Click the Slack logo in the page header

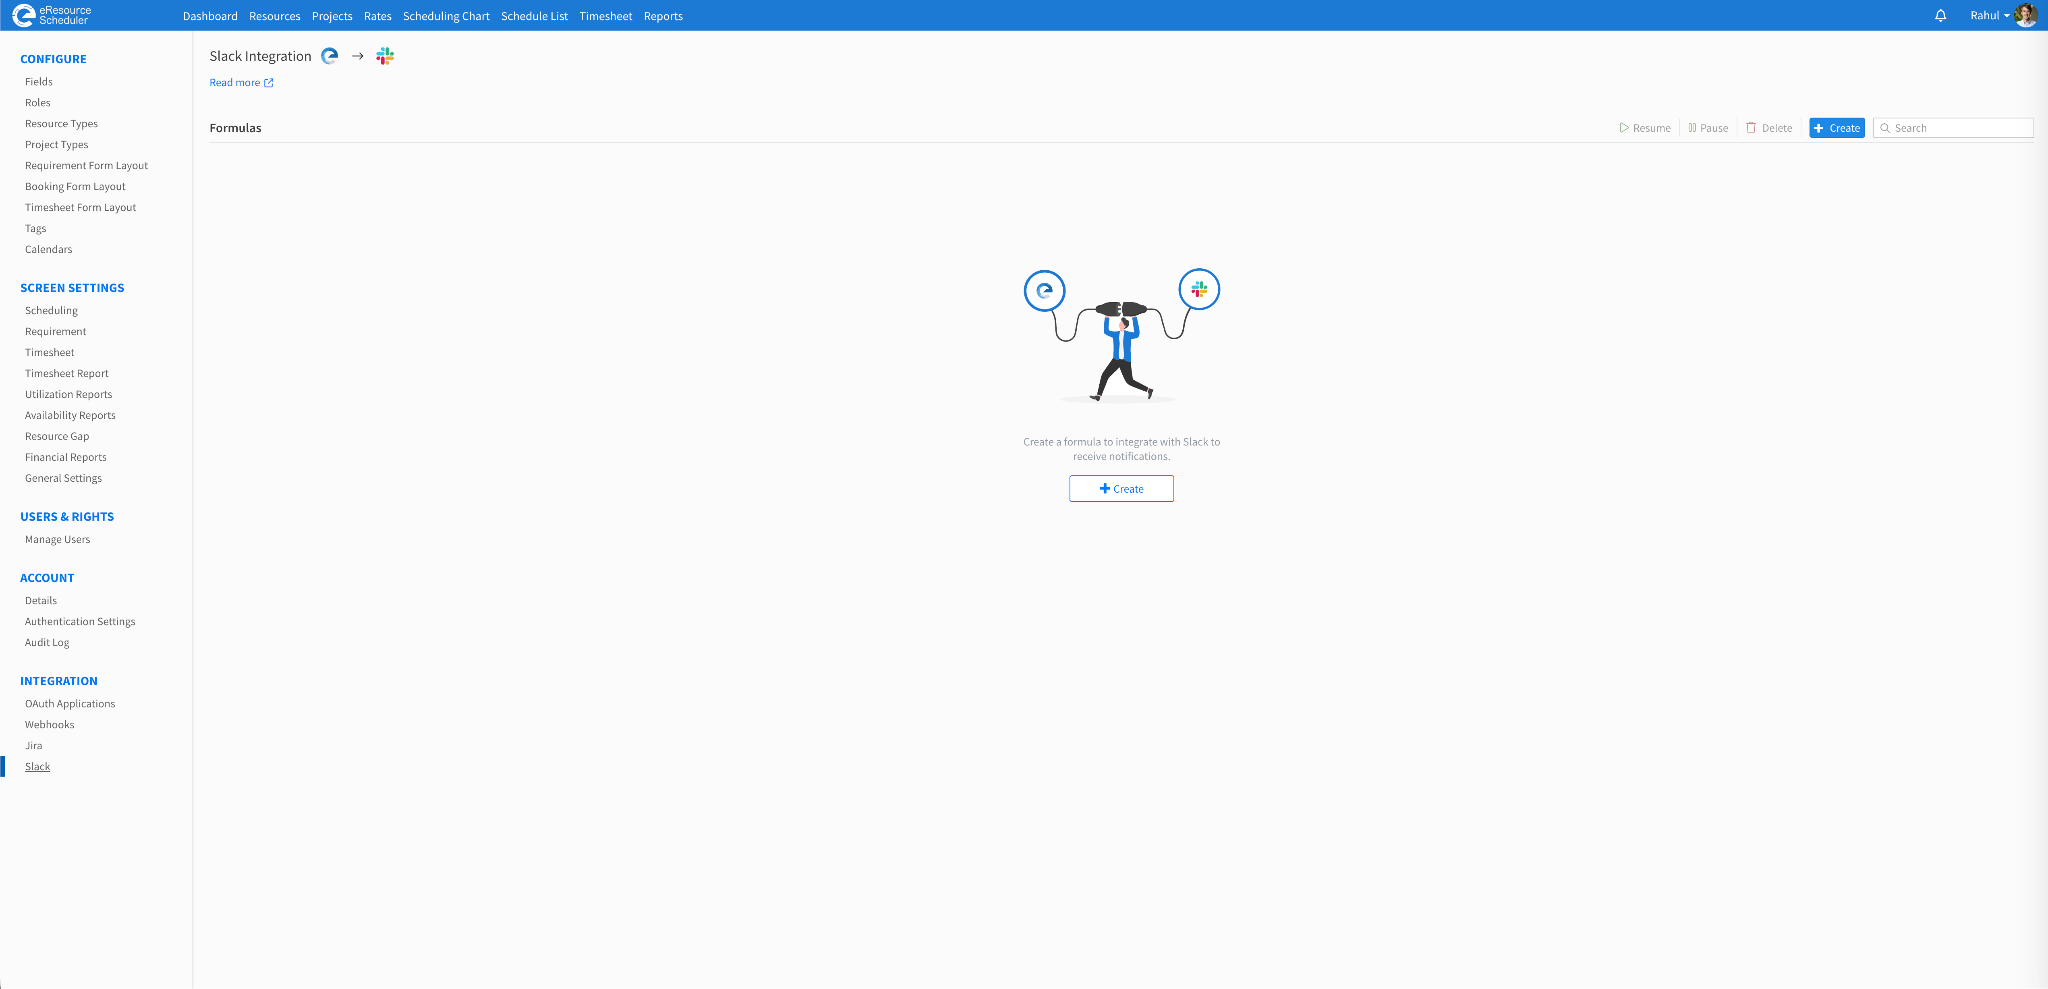coord(385,56)
